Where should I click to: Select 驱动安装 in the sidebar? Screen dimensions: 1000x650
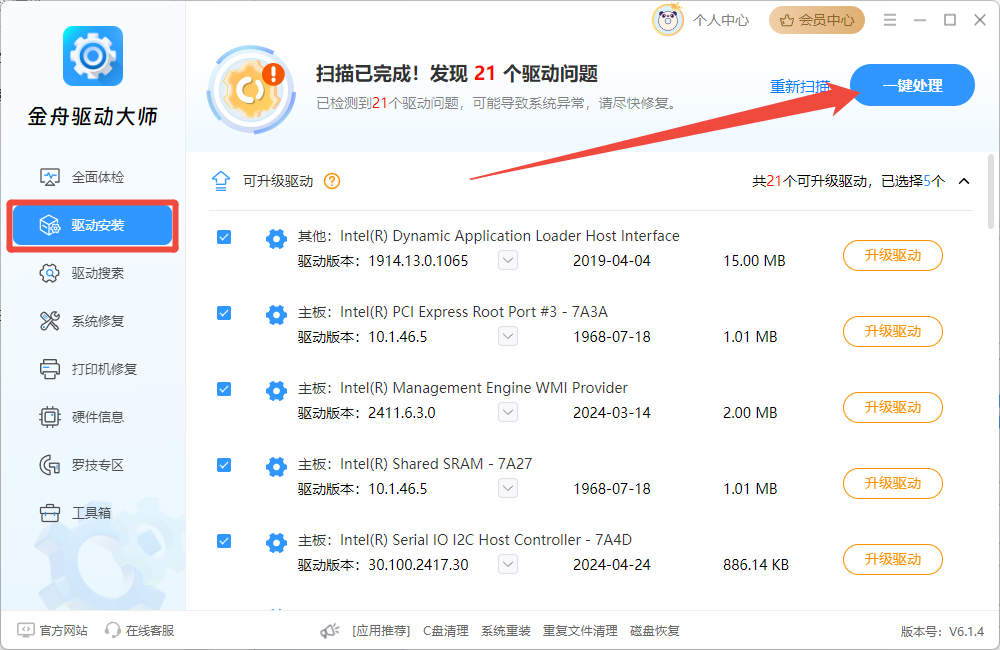tap(92, 225)
